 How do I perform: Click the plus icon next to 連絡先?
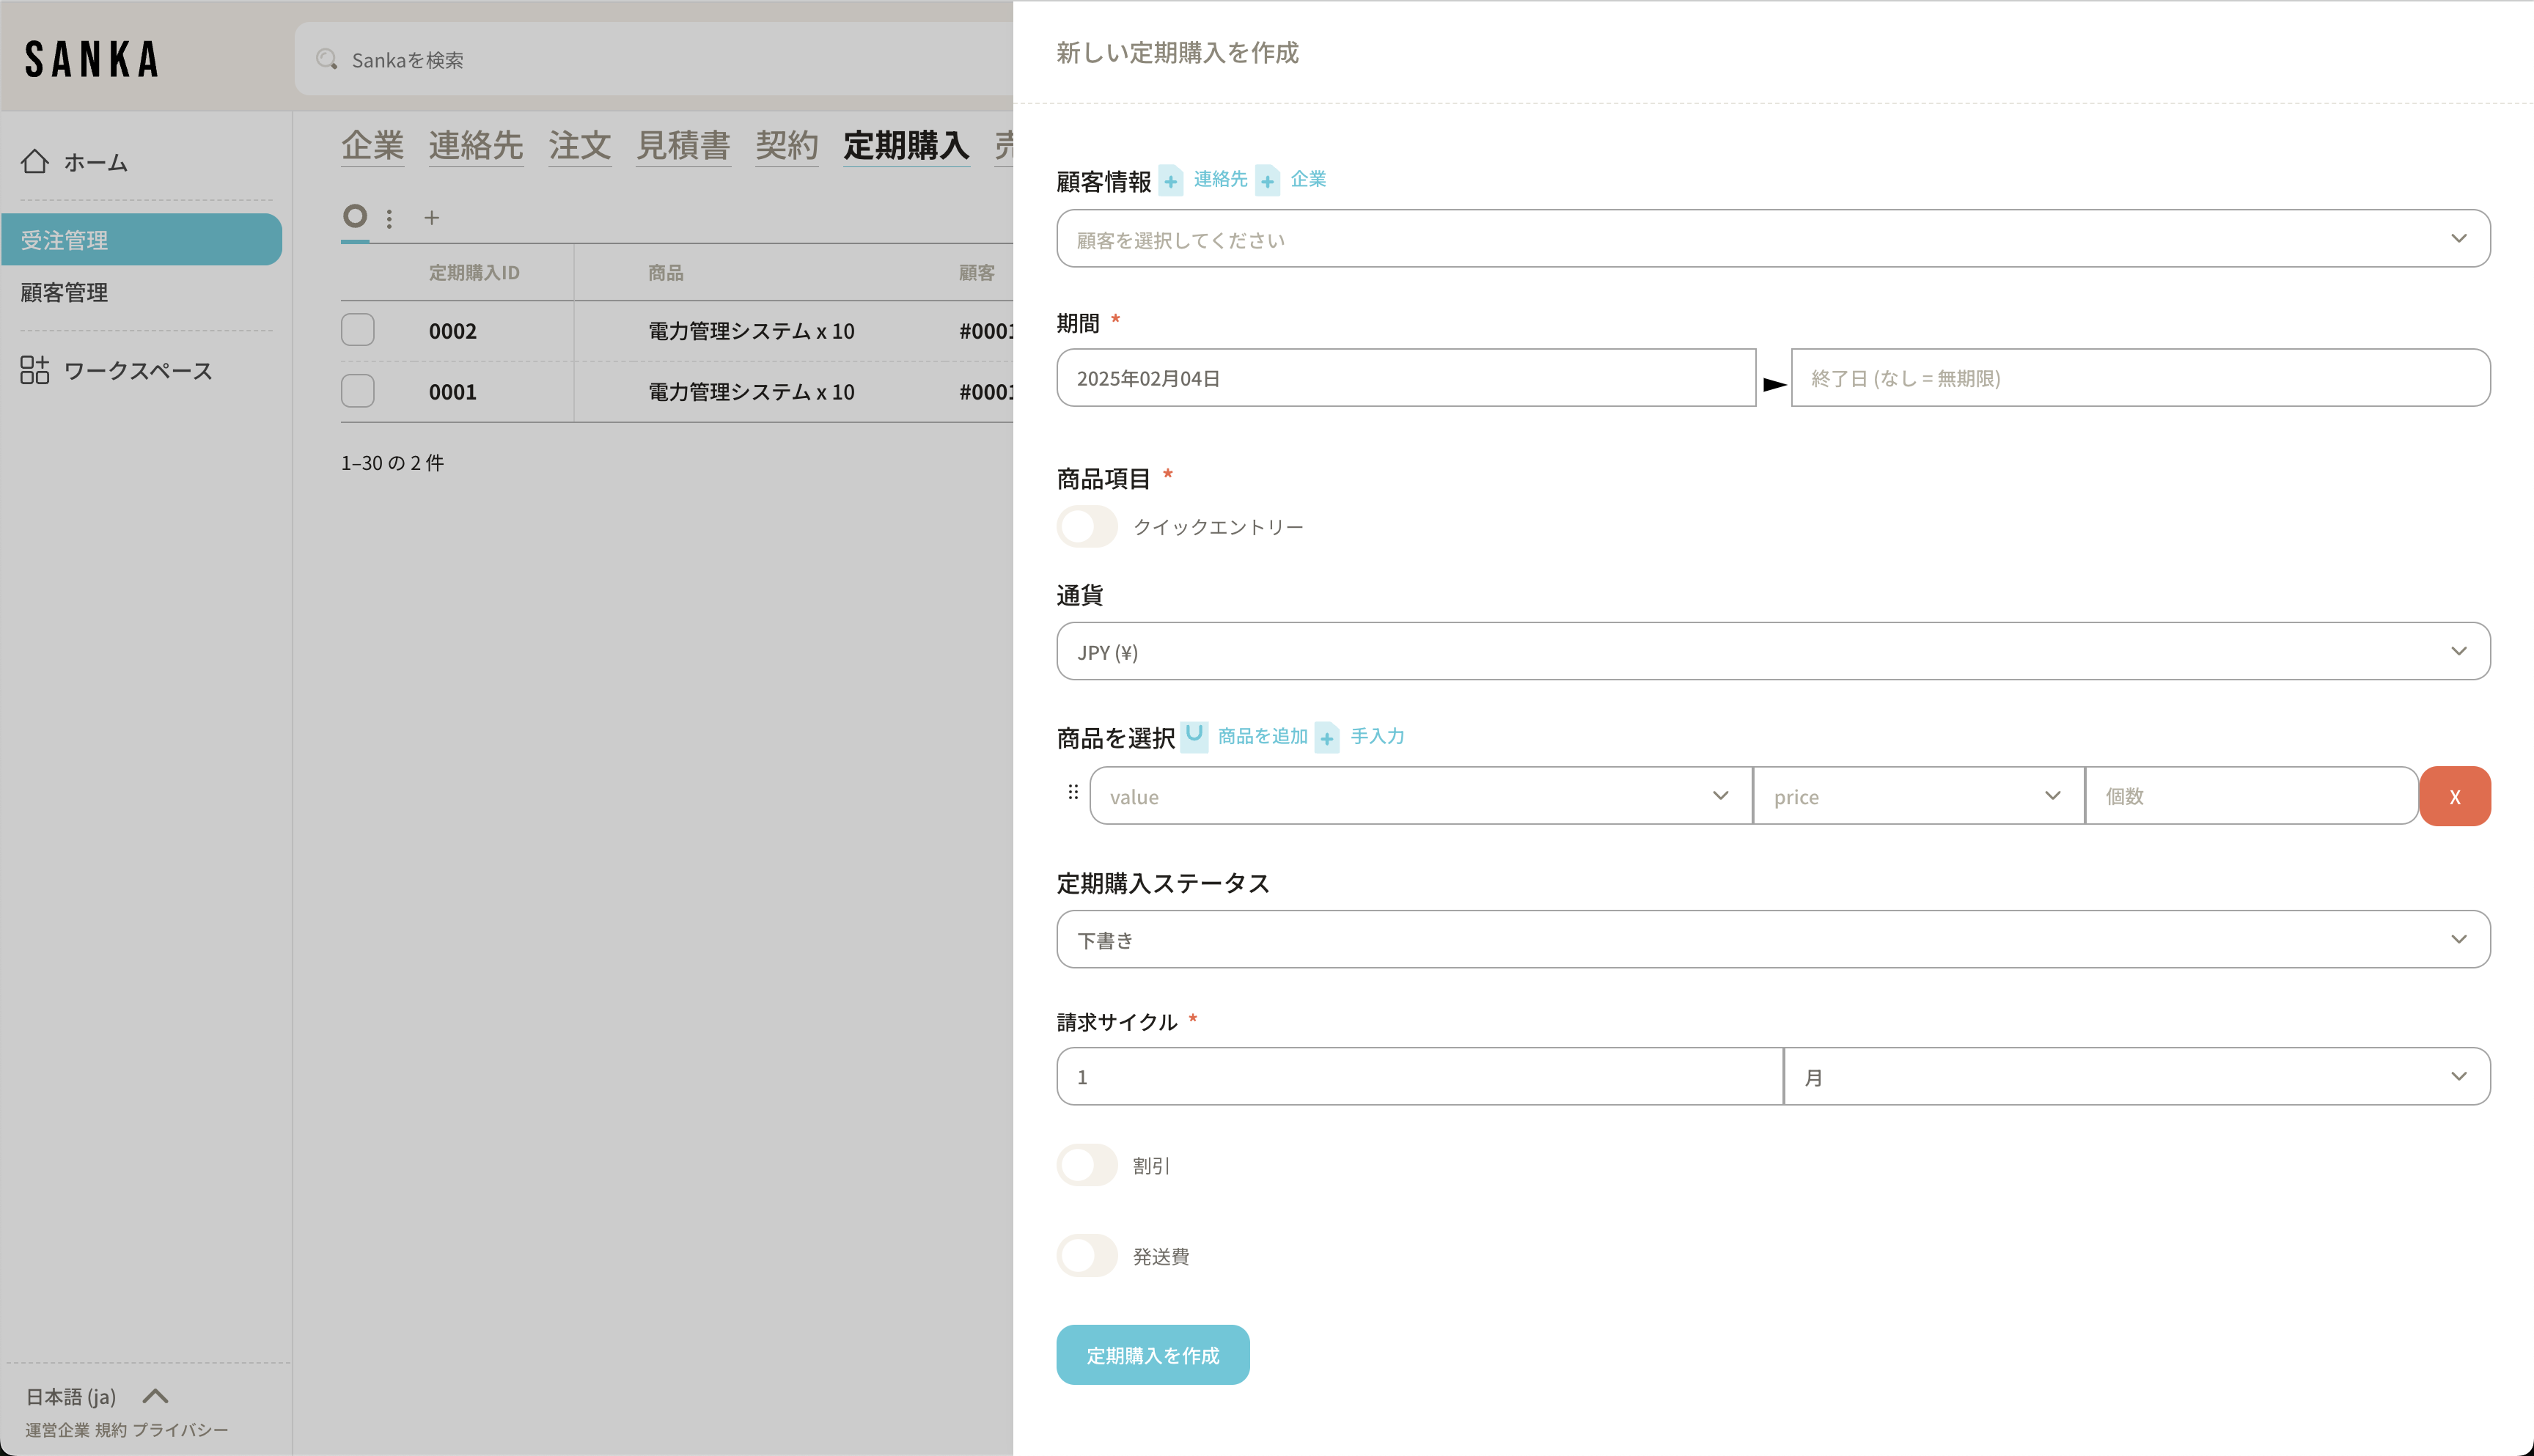(x=1170, y=181)
